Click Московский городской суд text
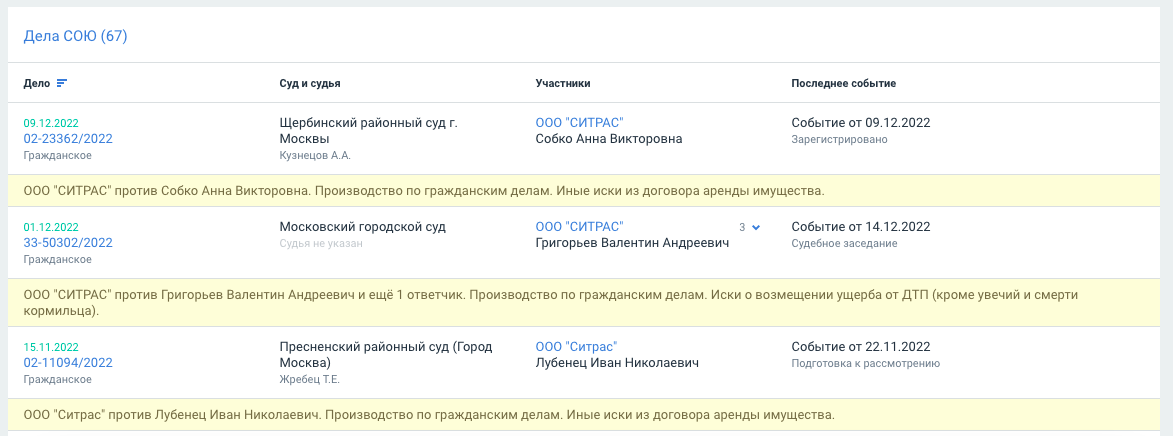 click(x=363, y=227)
